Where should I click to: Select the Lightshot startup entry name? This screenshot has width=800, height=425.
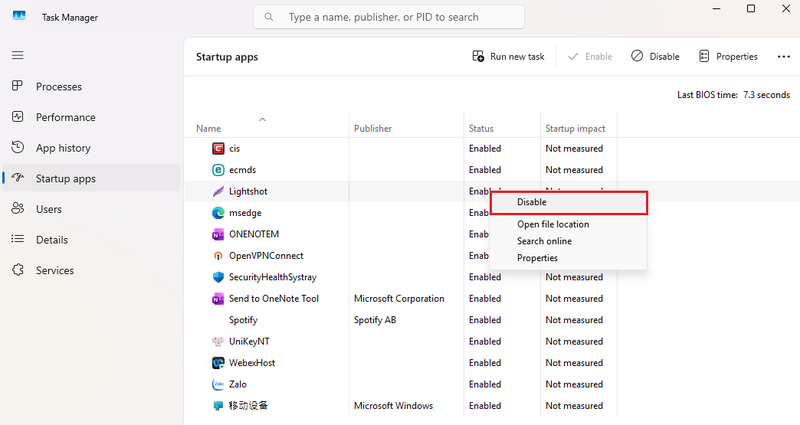(x=248, y=191)
